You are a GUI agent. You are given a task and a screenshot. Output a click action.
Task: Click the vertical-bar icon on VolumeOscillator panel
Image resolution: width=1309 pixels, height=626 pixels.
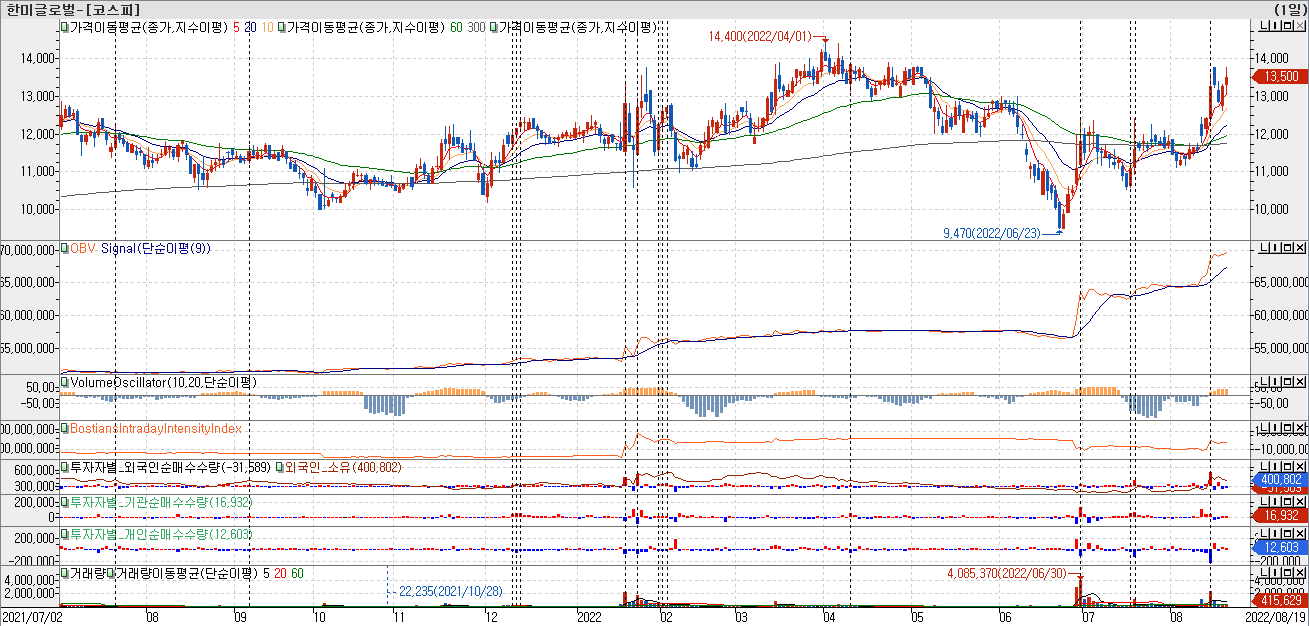click(x=1276, y=382)
